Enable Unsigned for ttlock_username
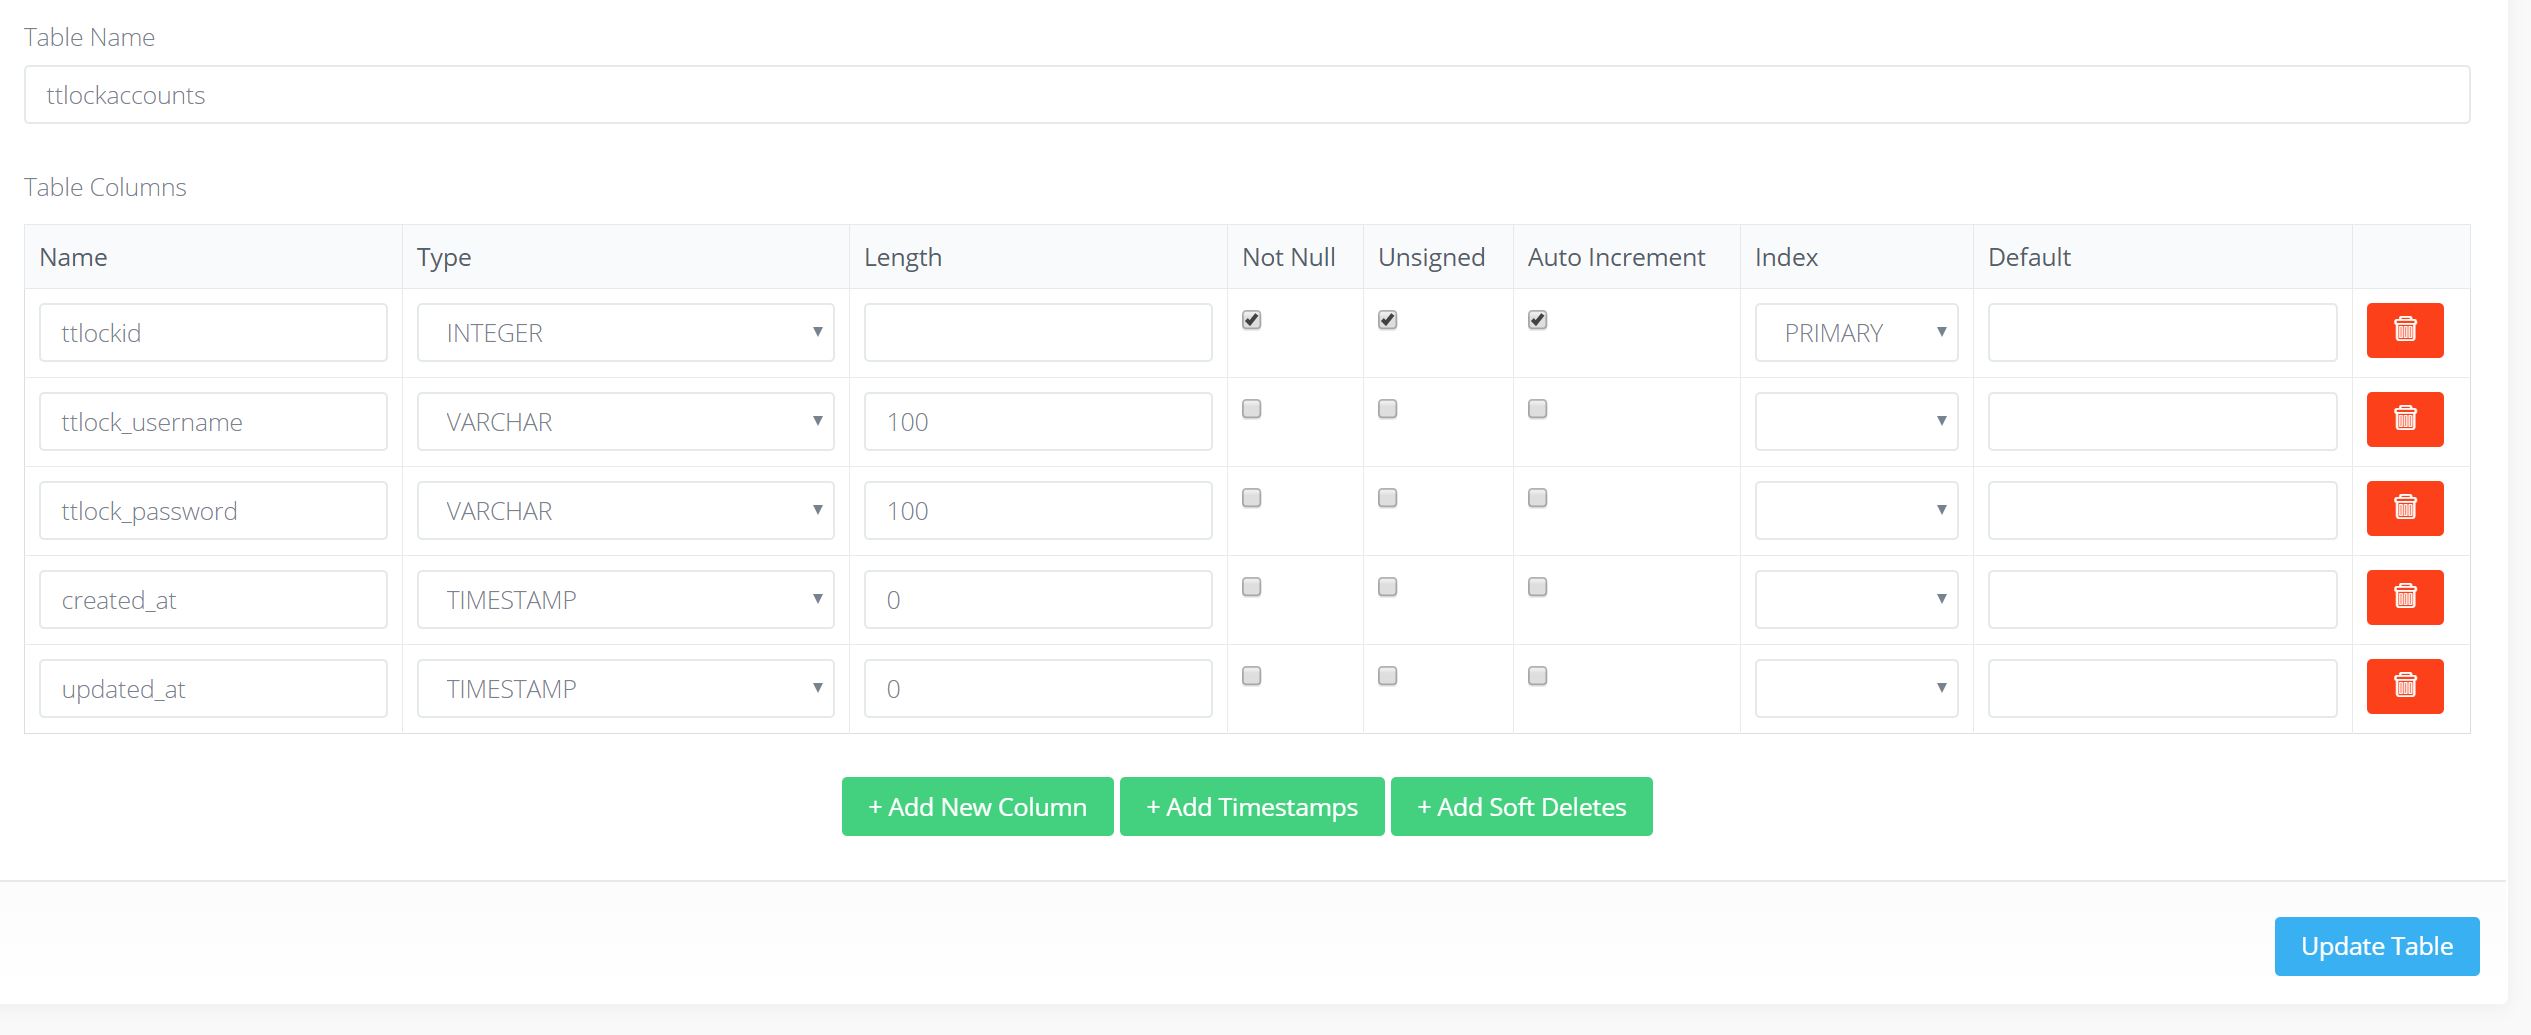The image size is (2531, 1035). [x=1387, y=409]
